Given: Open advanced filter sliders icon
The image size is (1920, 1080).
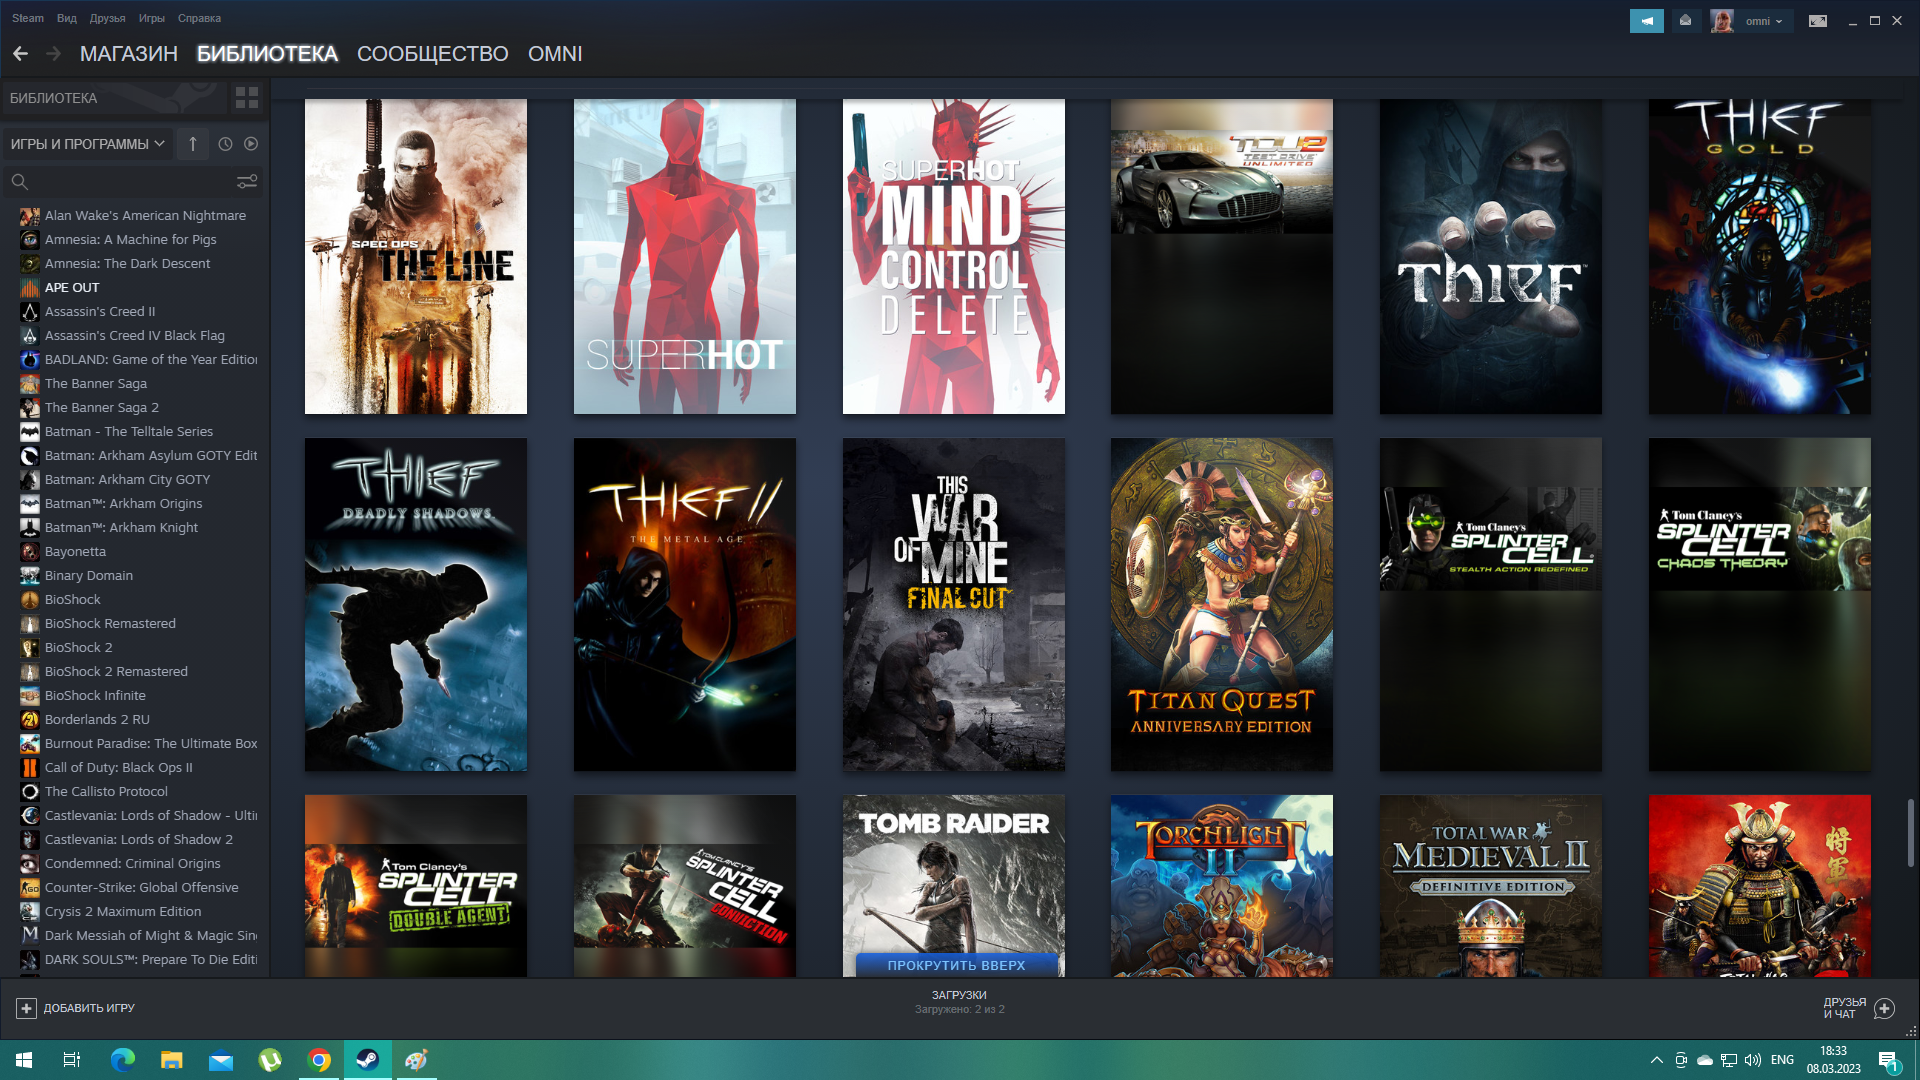Looking at the screenshot, I should 246,181.
